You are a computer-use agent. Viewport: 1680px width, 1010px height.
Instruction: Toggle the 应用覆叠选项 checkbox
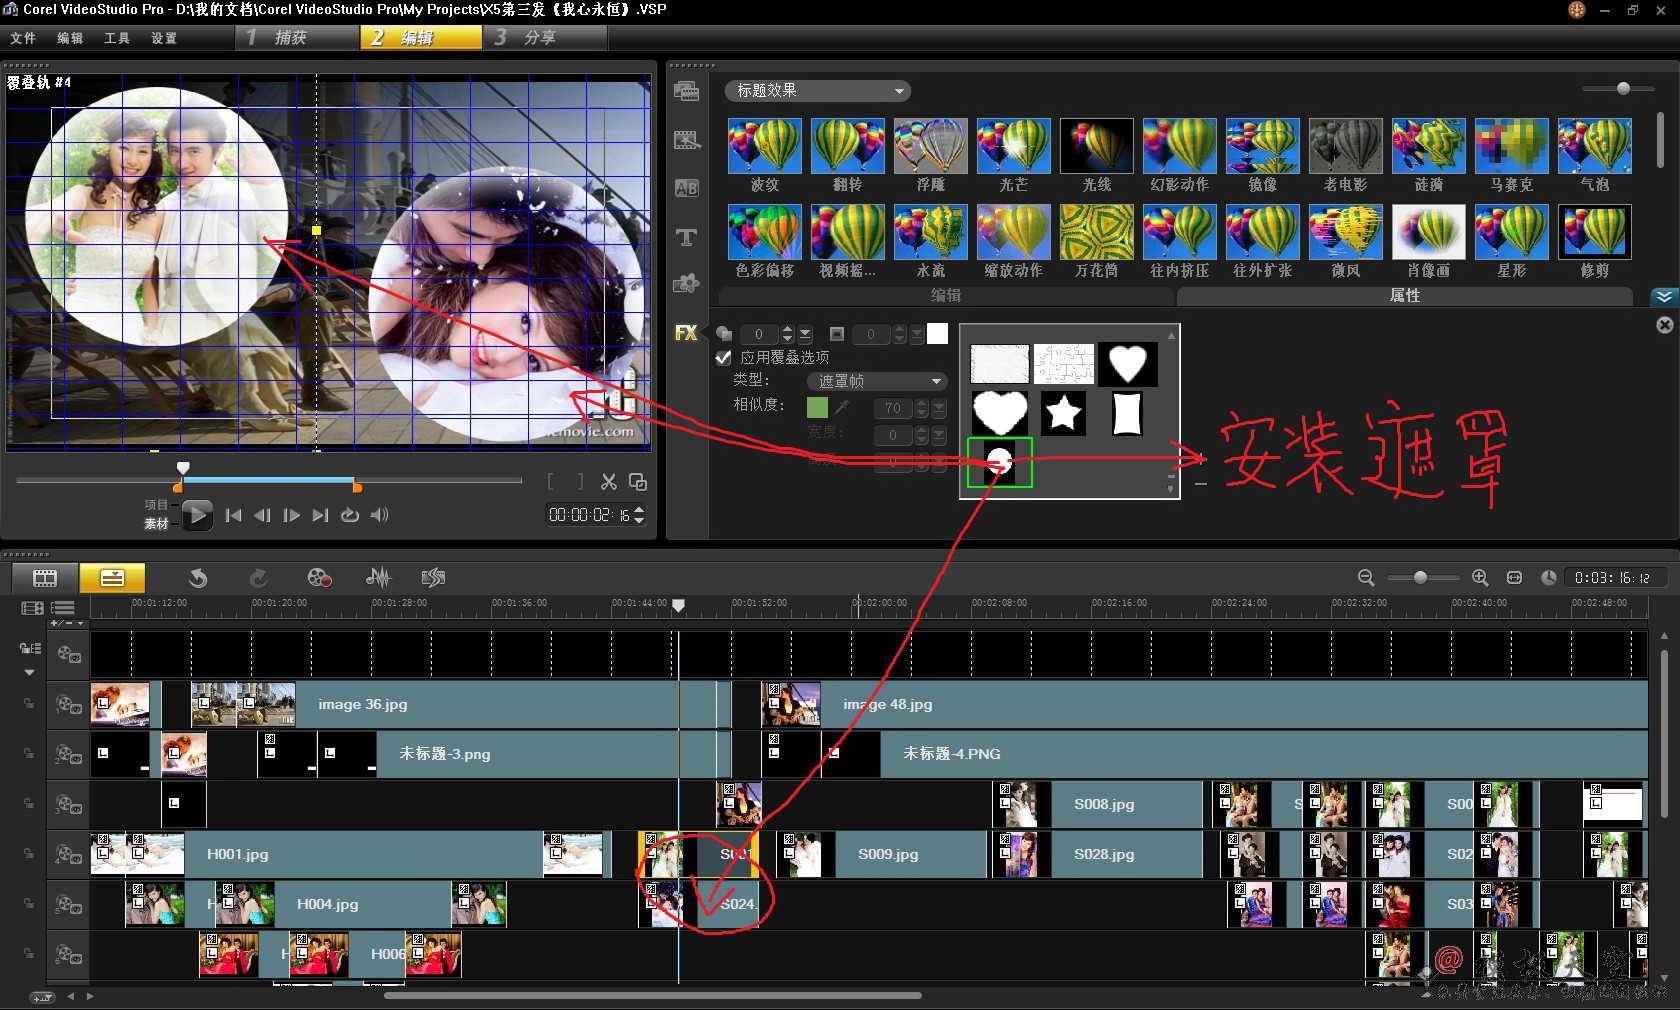coord(724,357)
